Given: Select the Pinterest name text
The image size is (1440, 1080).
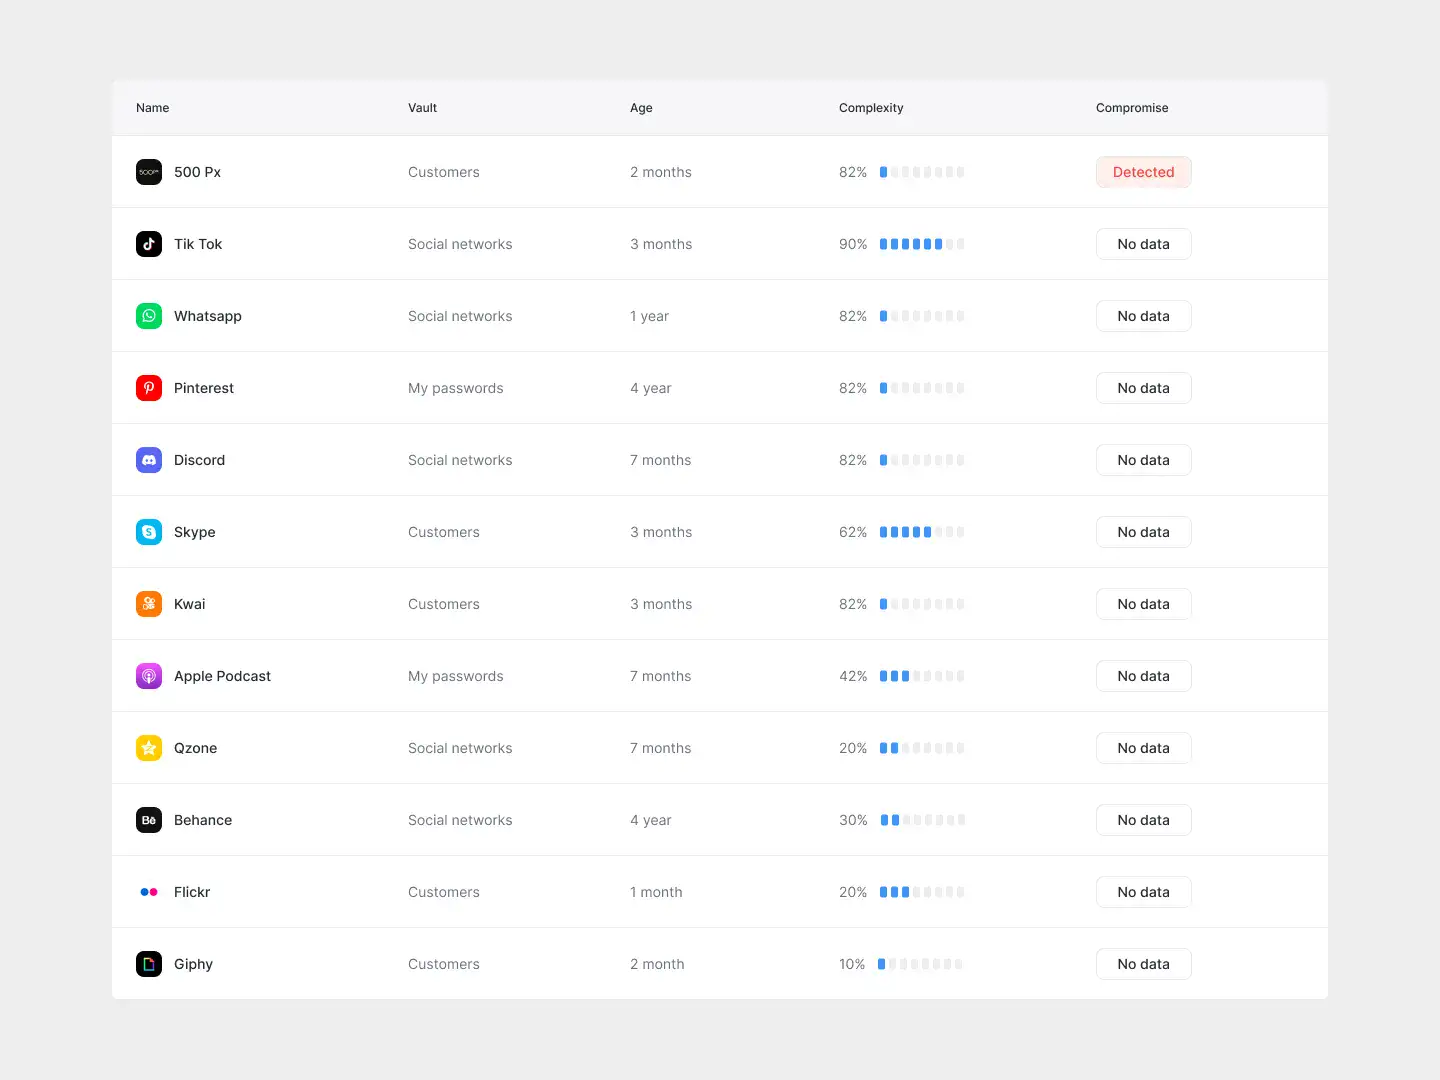Looking at the screenshot, I should (204, 388).
